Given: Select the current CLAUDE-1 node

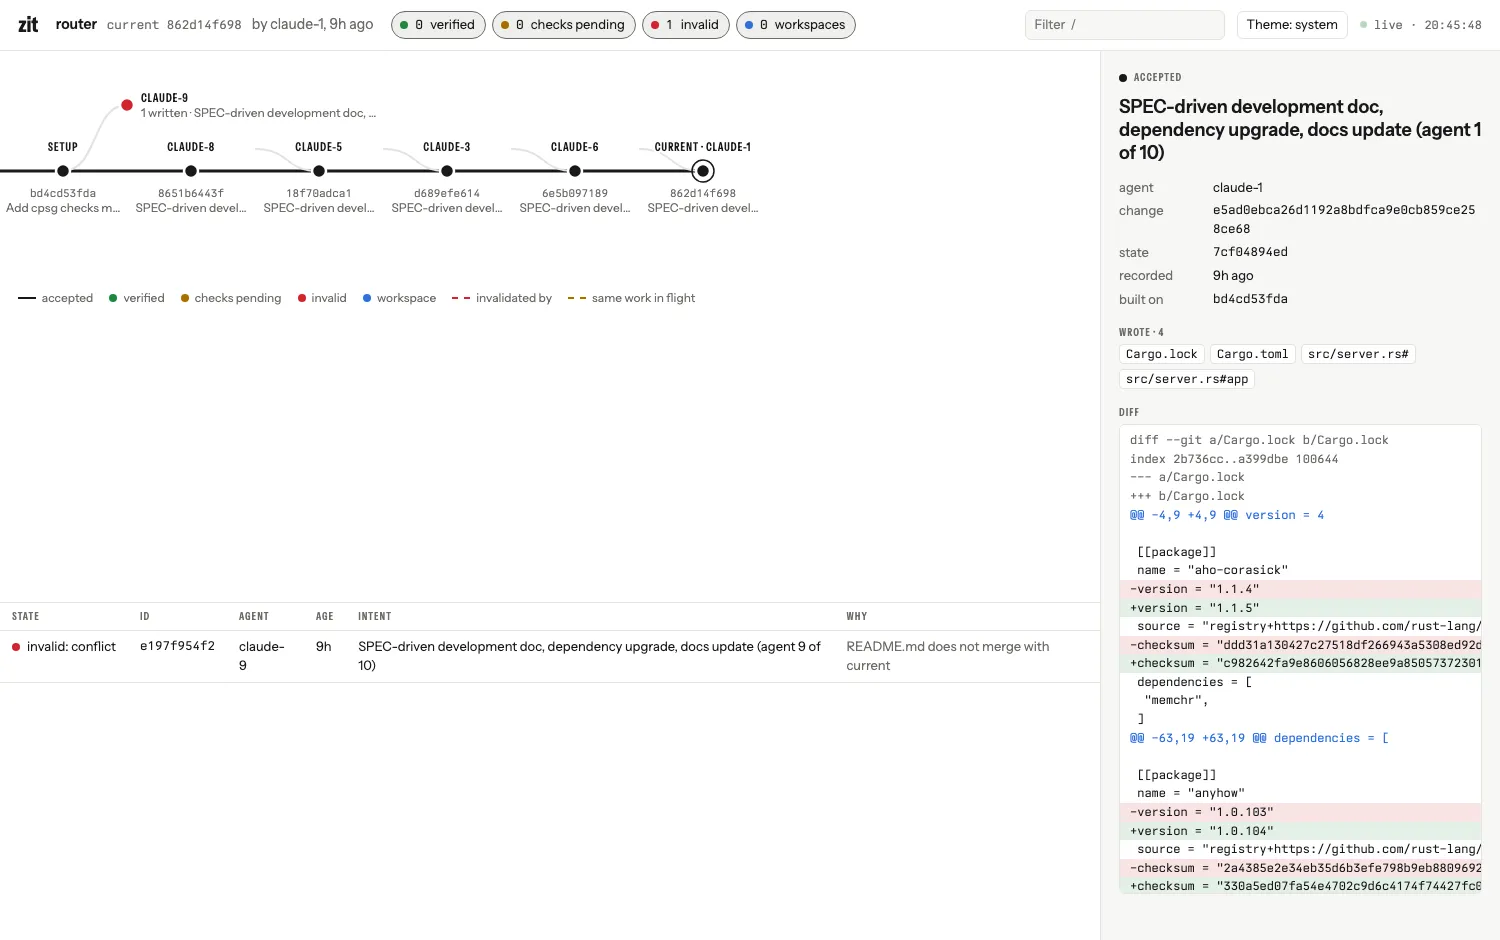Looking at the screenshot, I should point(703,171).
